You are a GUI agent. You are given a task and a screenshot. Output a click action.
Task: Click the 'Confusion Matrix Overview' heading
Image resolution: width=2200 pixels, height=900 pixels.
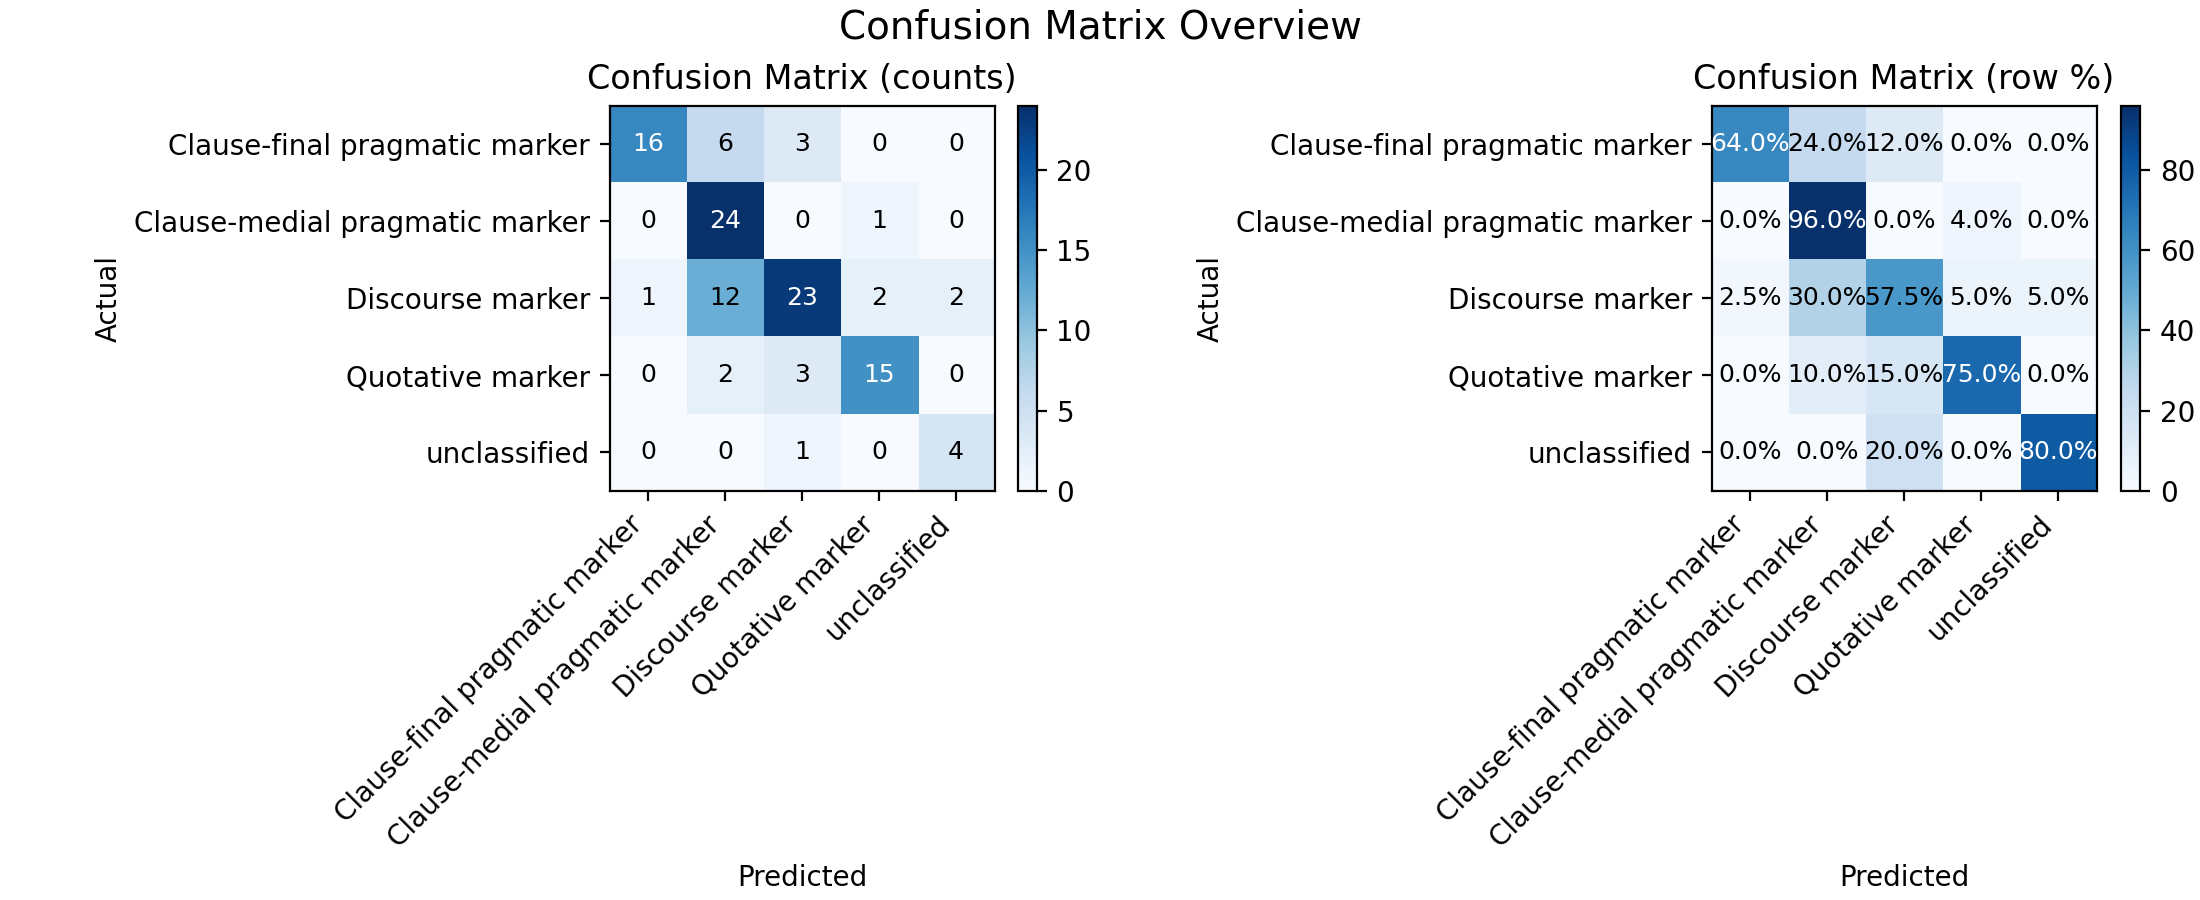[1100, 26]
